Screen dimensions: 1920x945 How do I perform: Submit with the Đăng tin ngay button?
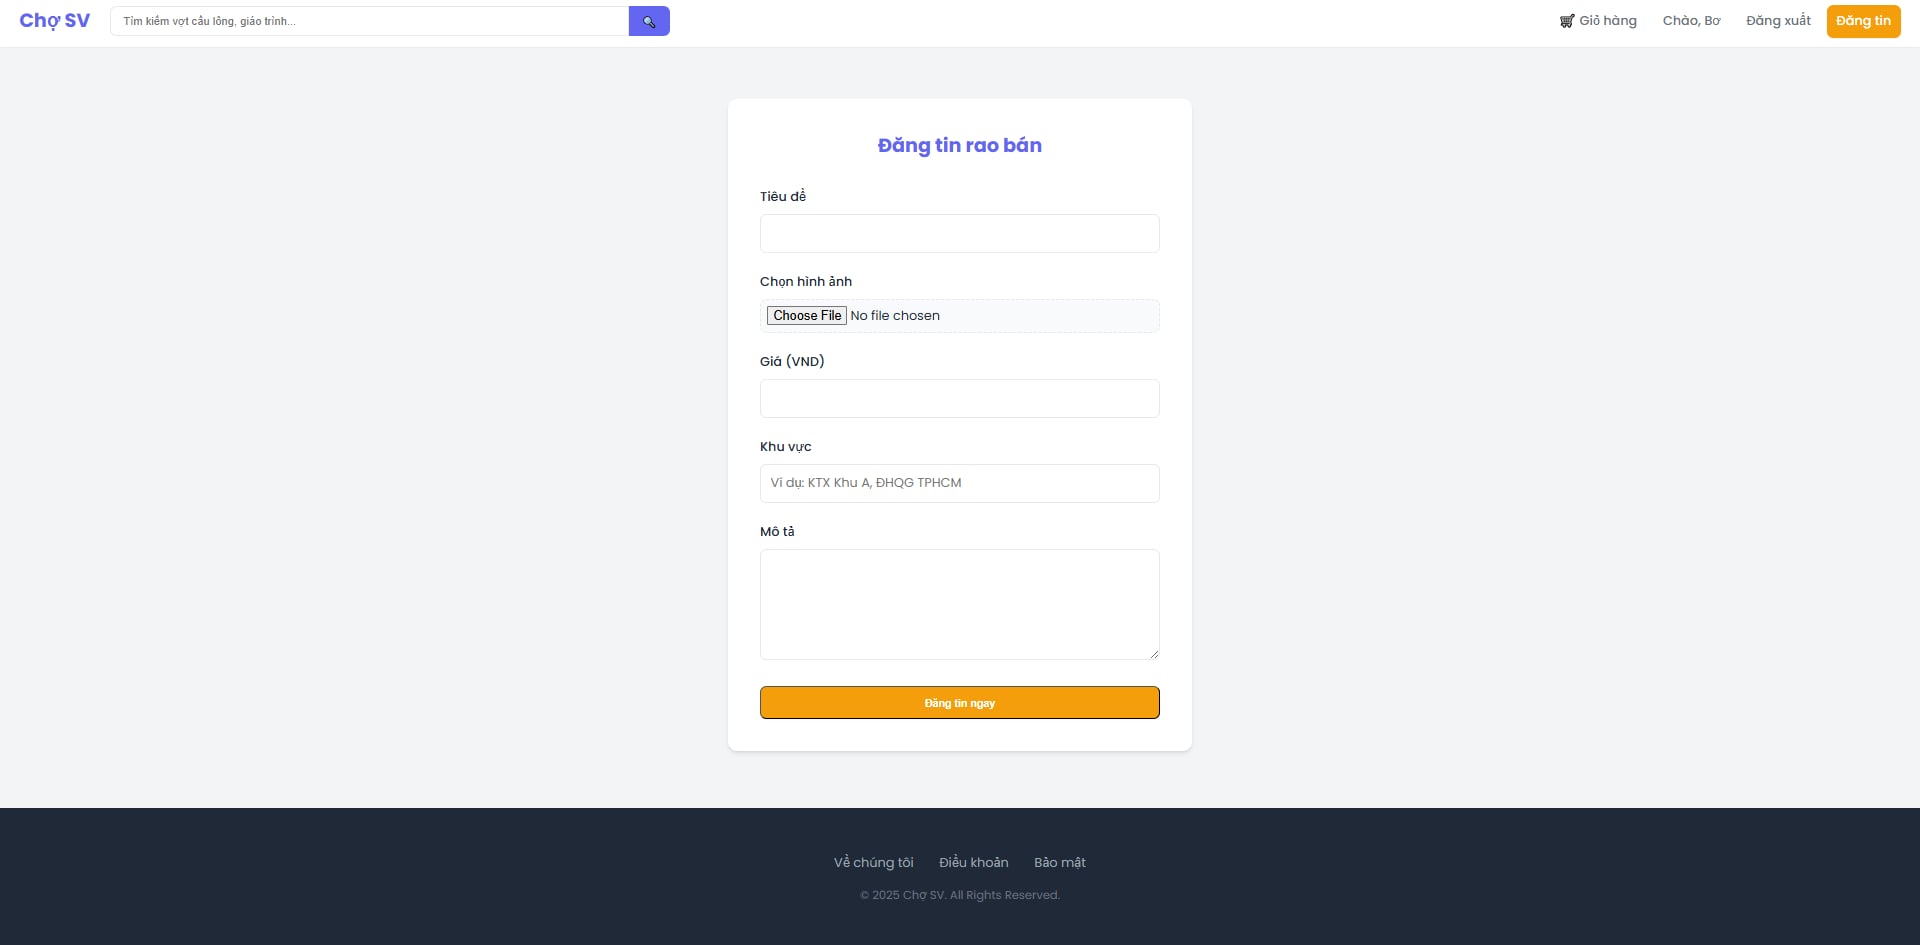[x=960, y=703]
